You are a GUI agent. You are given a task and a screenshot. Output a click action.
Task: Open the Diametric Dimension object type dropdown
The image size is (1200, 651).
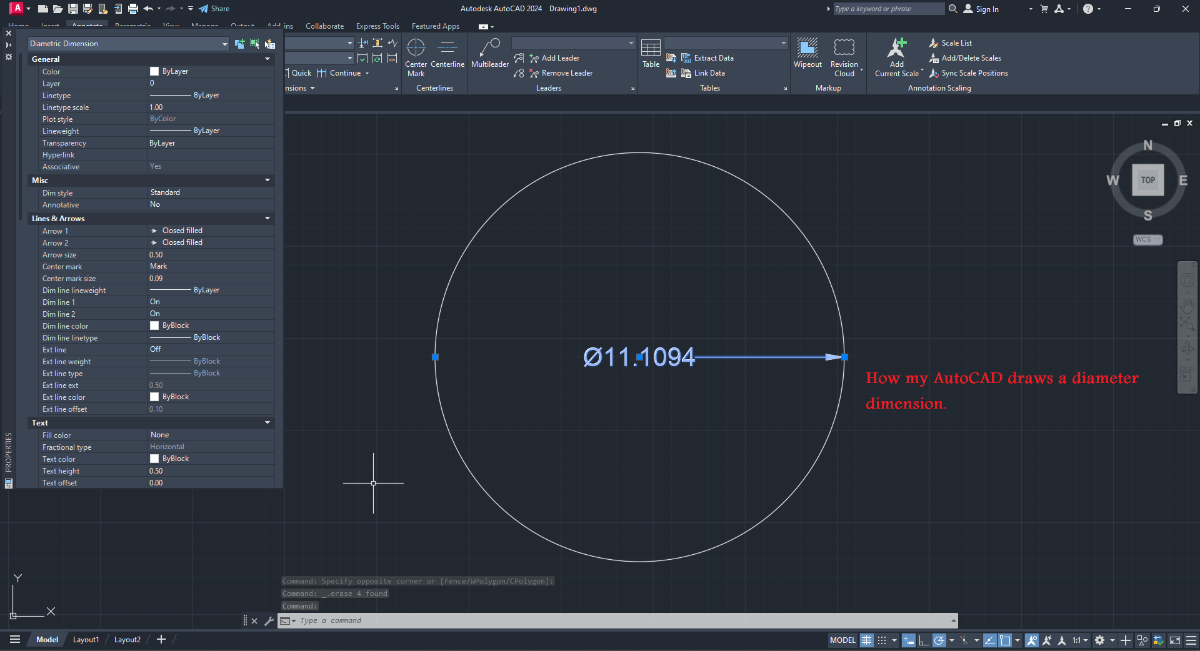coord(225,44)
